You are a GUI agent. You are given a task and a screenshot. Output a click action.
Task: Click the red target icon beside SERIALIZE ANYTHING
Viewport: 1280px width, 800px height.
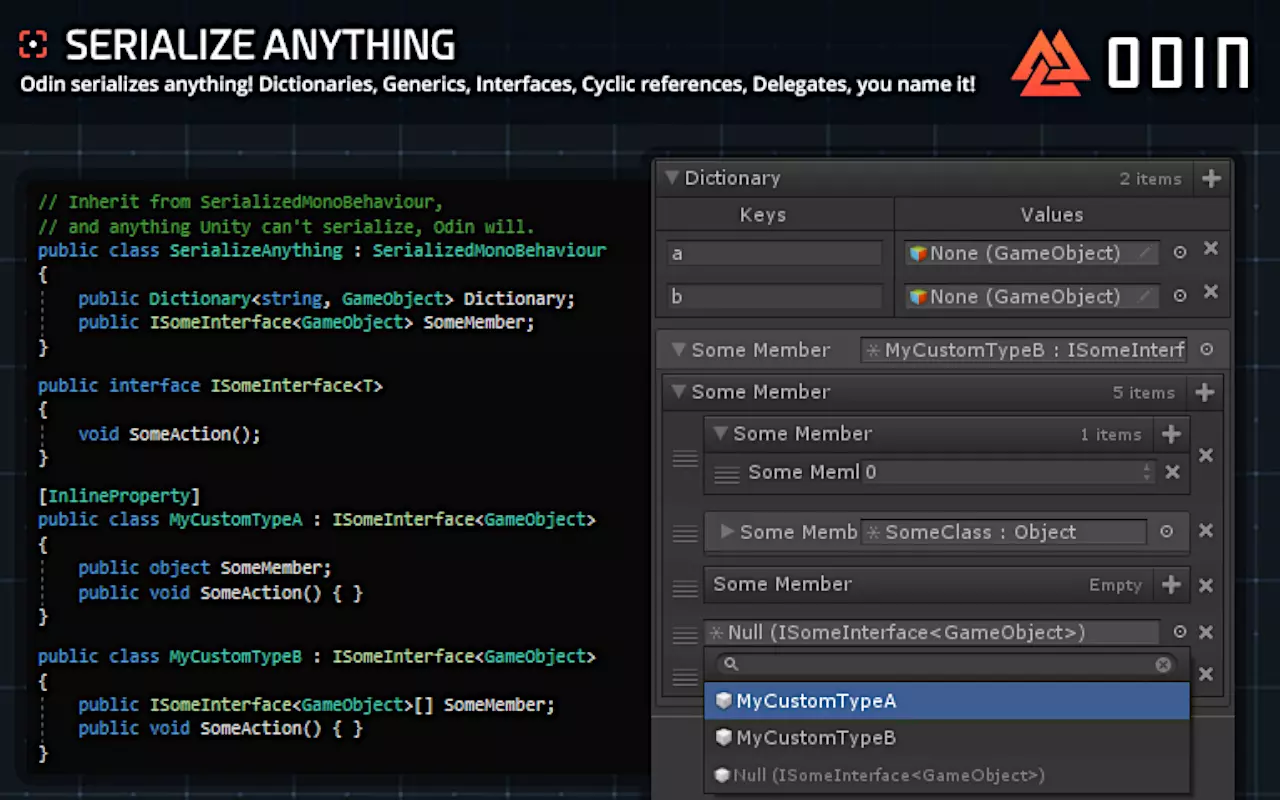34,44
